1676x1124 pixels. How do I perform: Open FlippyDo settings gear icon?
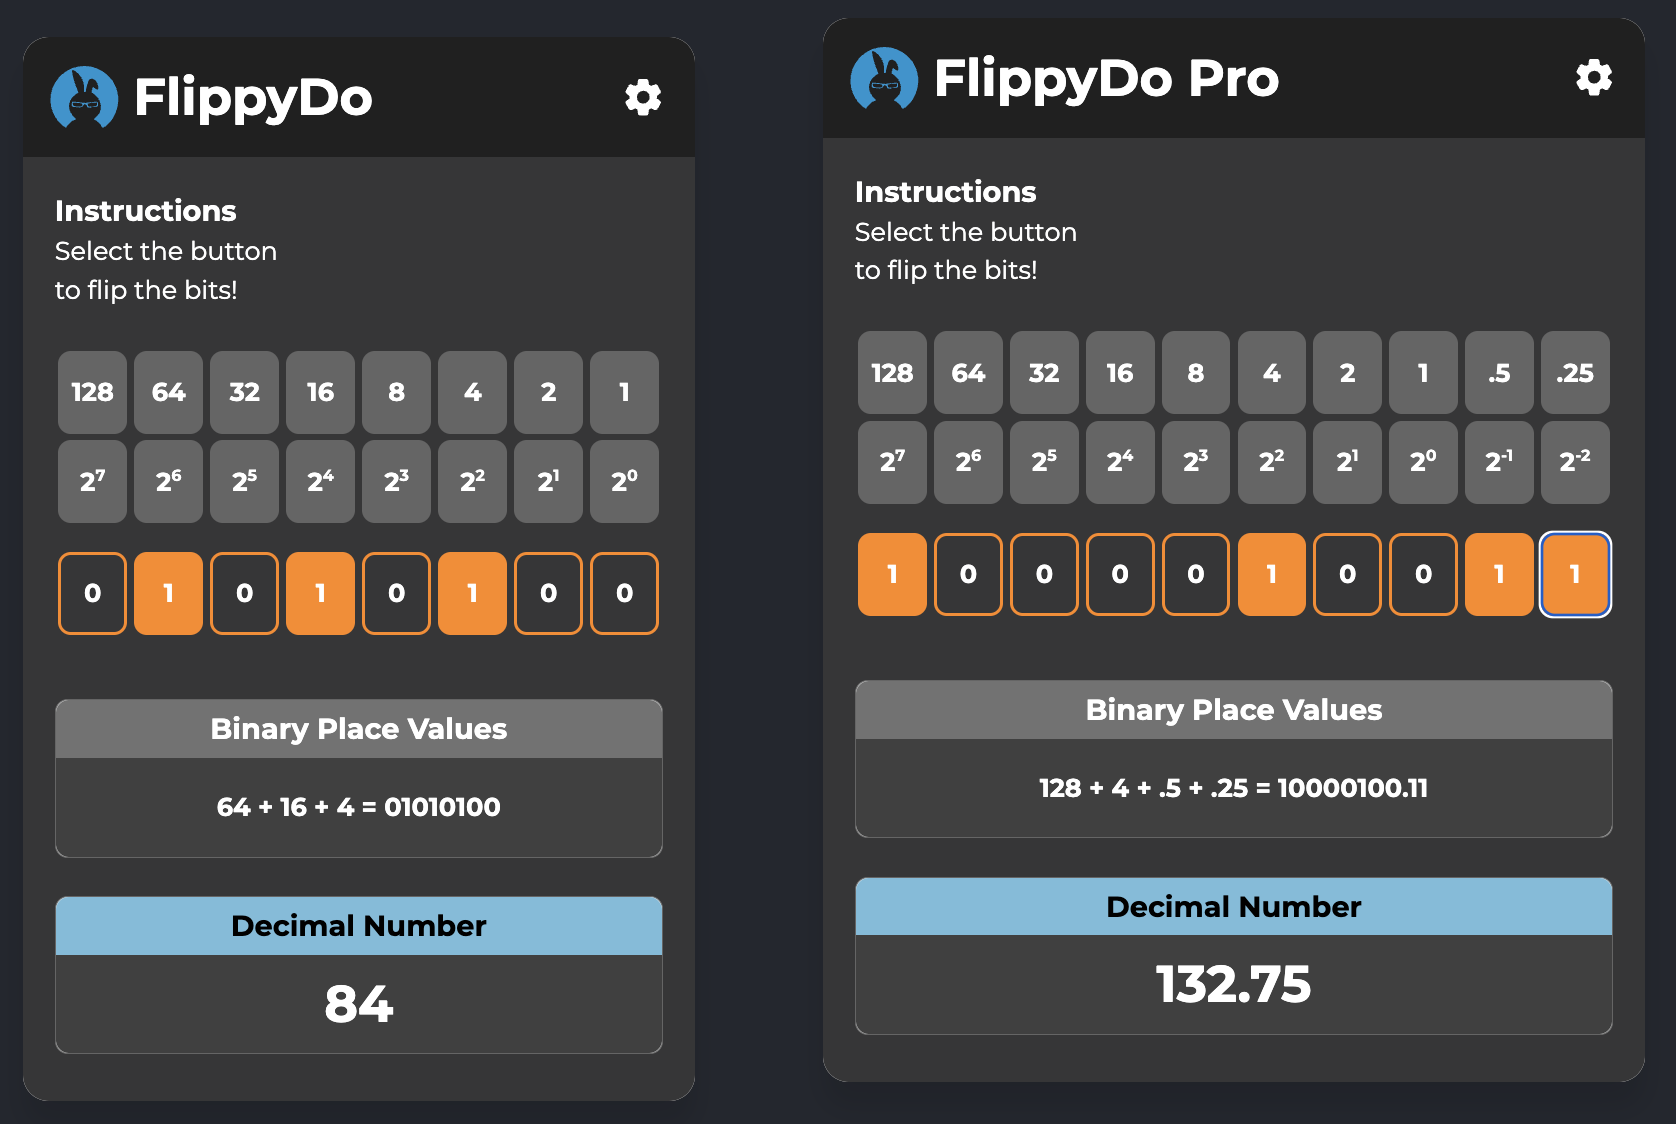click(643, 97)
